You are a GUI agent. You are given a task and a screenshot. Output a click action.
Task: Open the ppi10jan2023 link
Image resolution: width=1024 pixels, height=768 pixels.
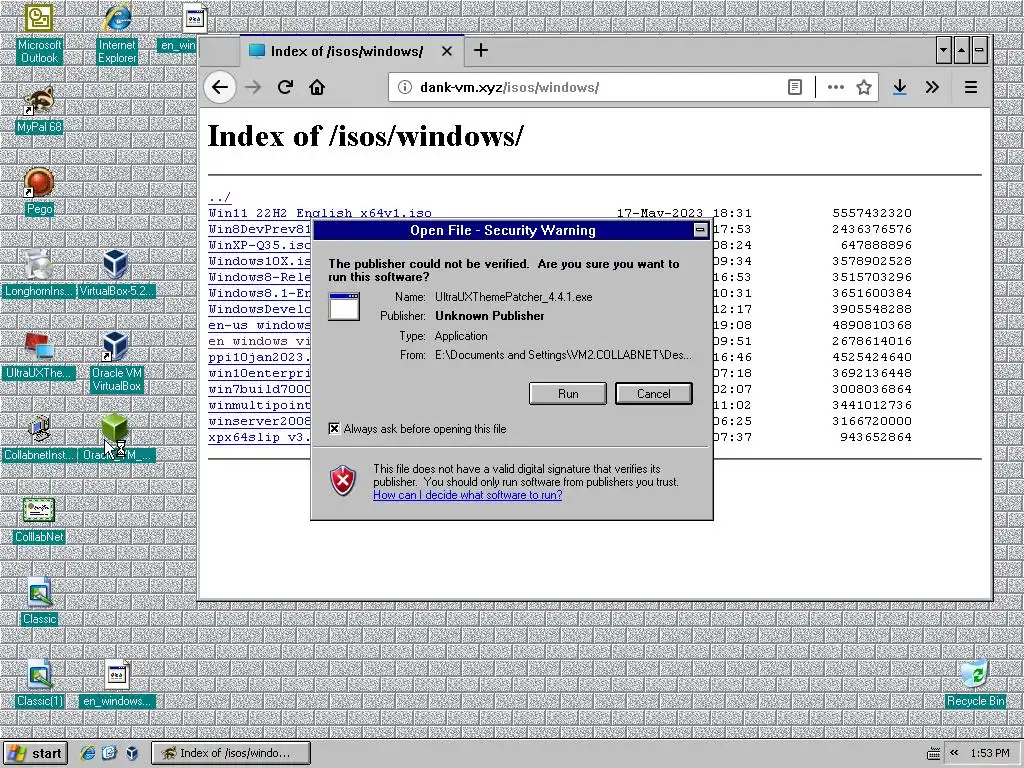click(x=260, y=357)
